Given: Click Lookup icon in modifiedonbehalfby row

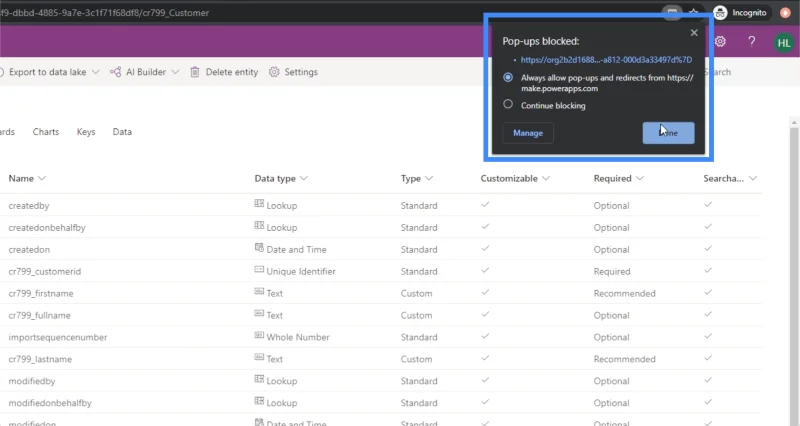Looking at the screenshot, I should coord(259,401).
